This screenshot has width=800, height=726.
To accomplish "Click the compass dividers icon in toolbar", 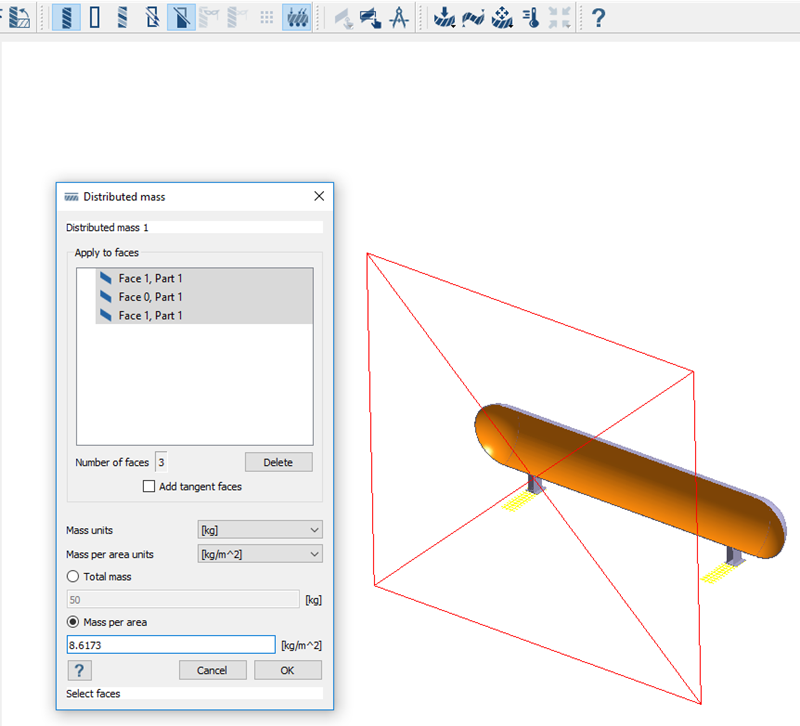I will 398,17.
